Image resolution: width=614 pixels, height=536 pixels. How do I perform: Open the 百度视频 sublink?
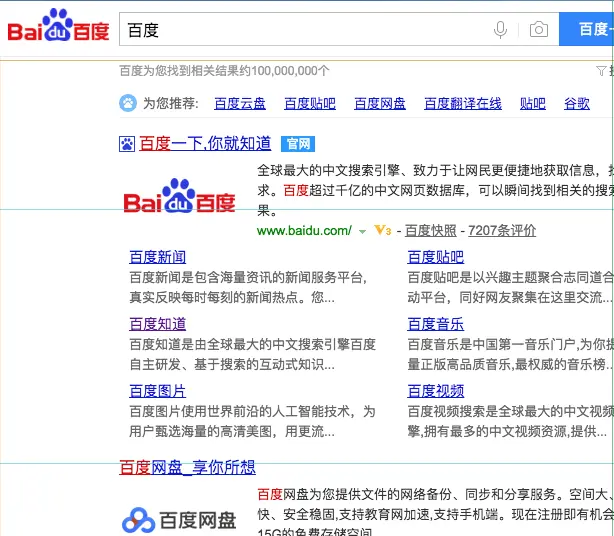pos(435,391)
